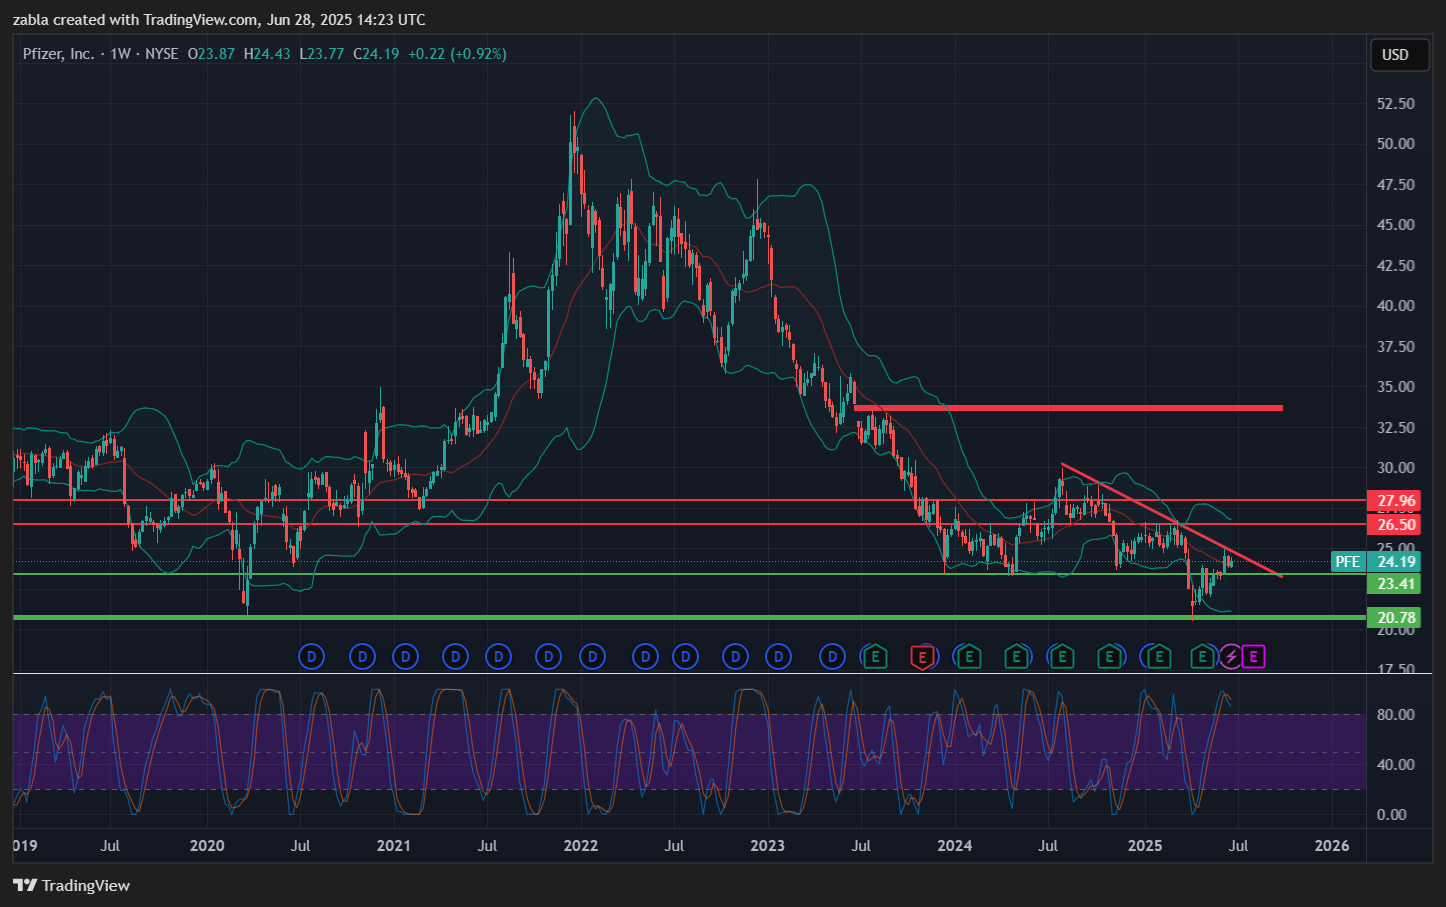Screen dimensions: 1446x907
Task: Click the dividend D marker around November 2020
Action: click(362, 657)
